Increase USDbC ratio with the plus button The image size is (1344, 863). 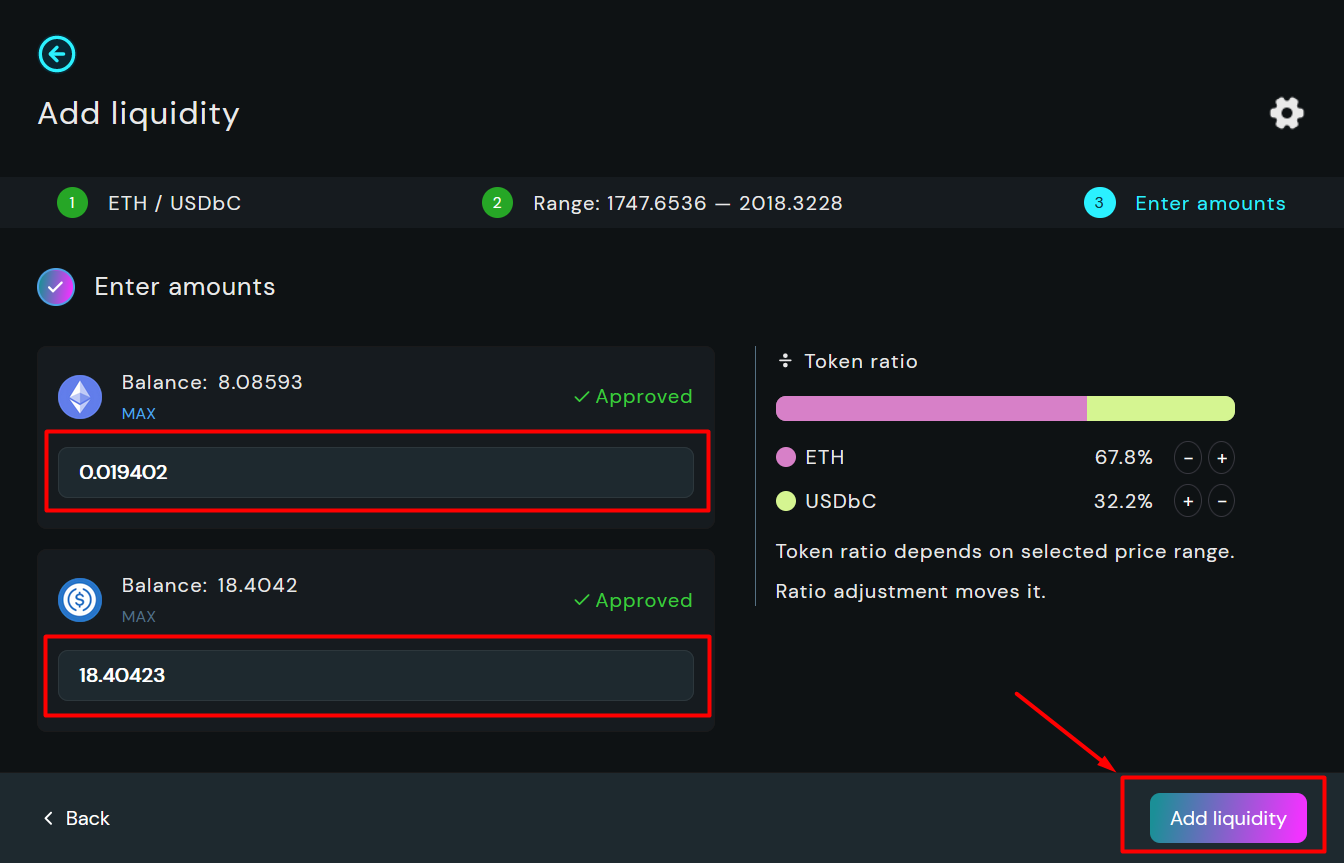(x=1187, y=500)
